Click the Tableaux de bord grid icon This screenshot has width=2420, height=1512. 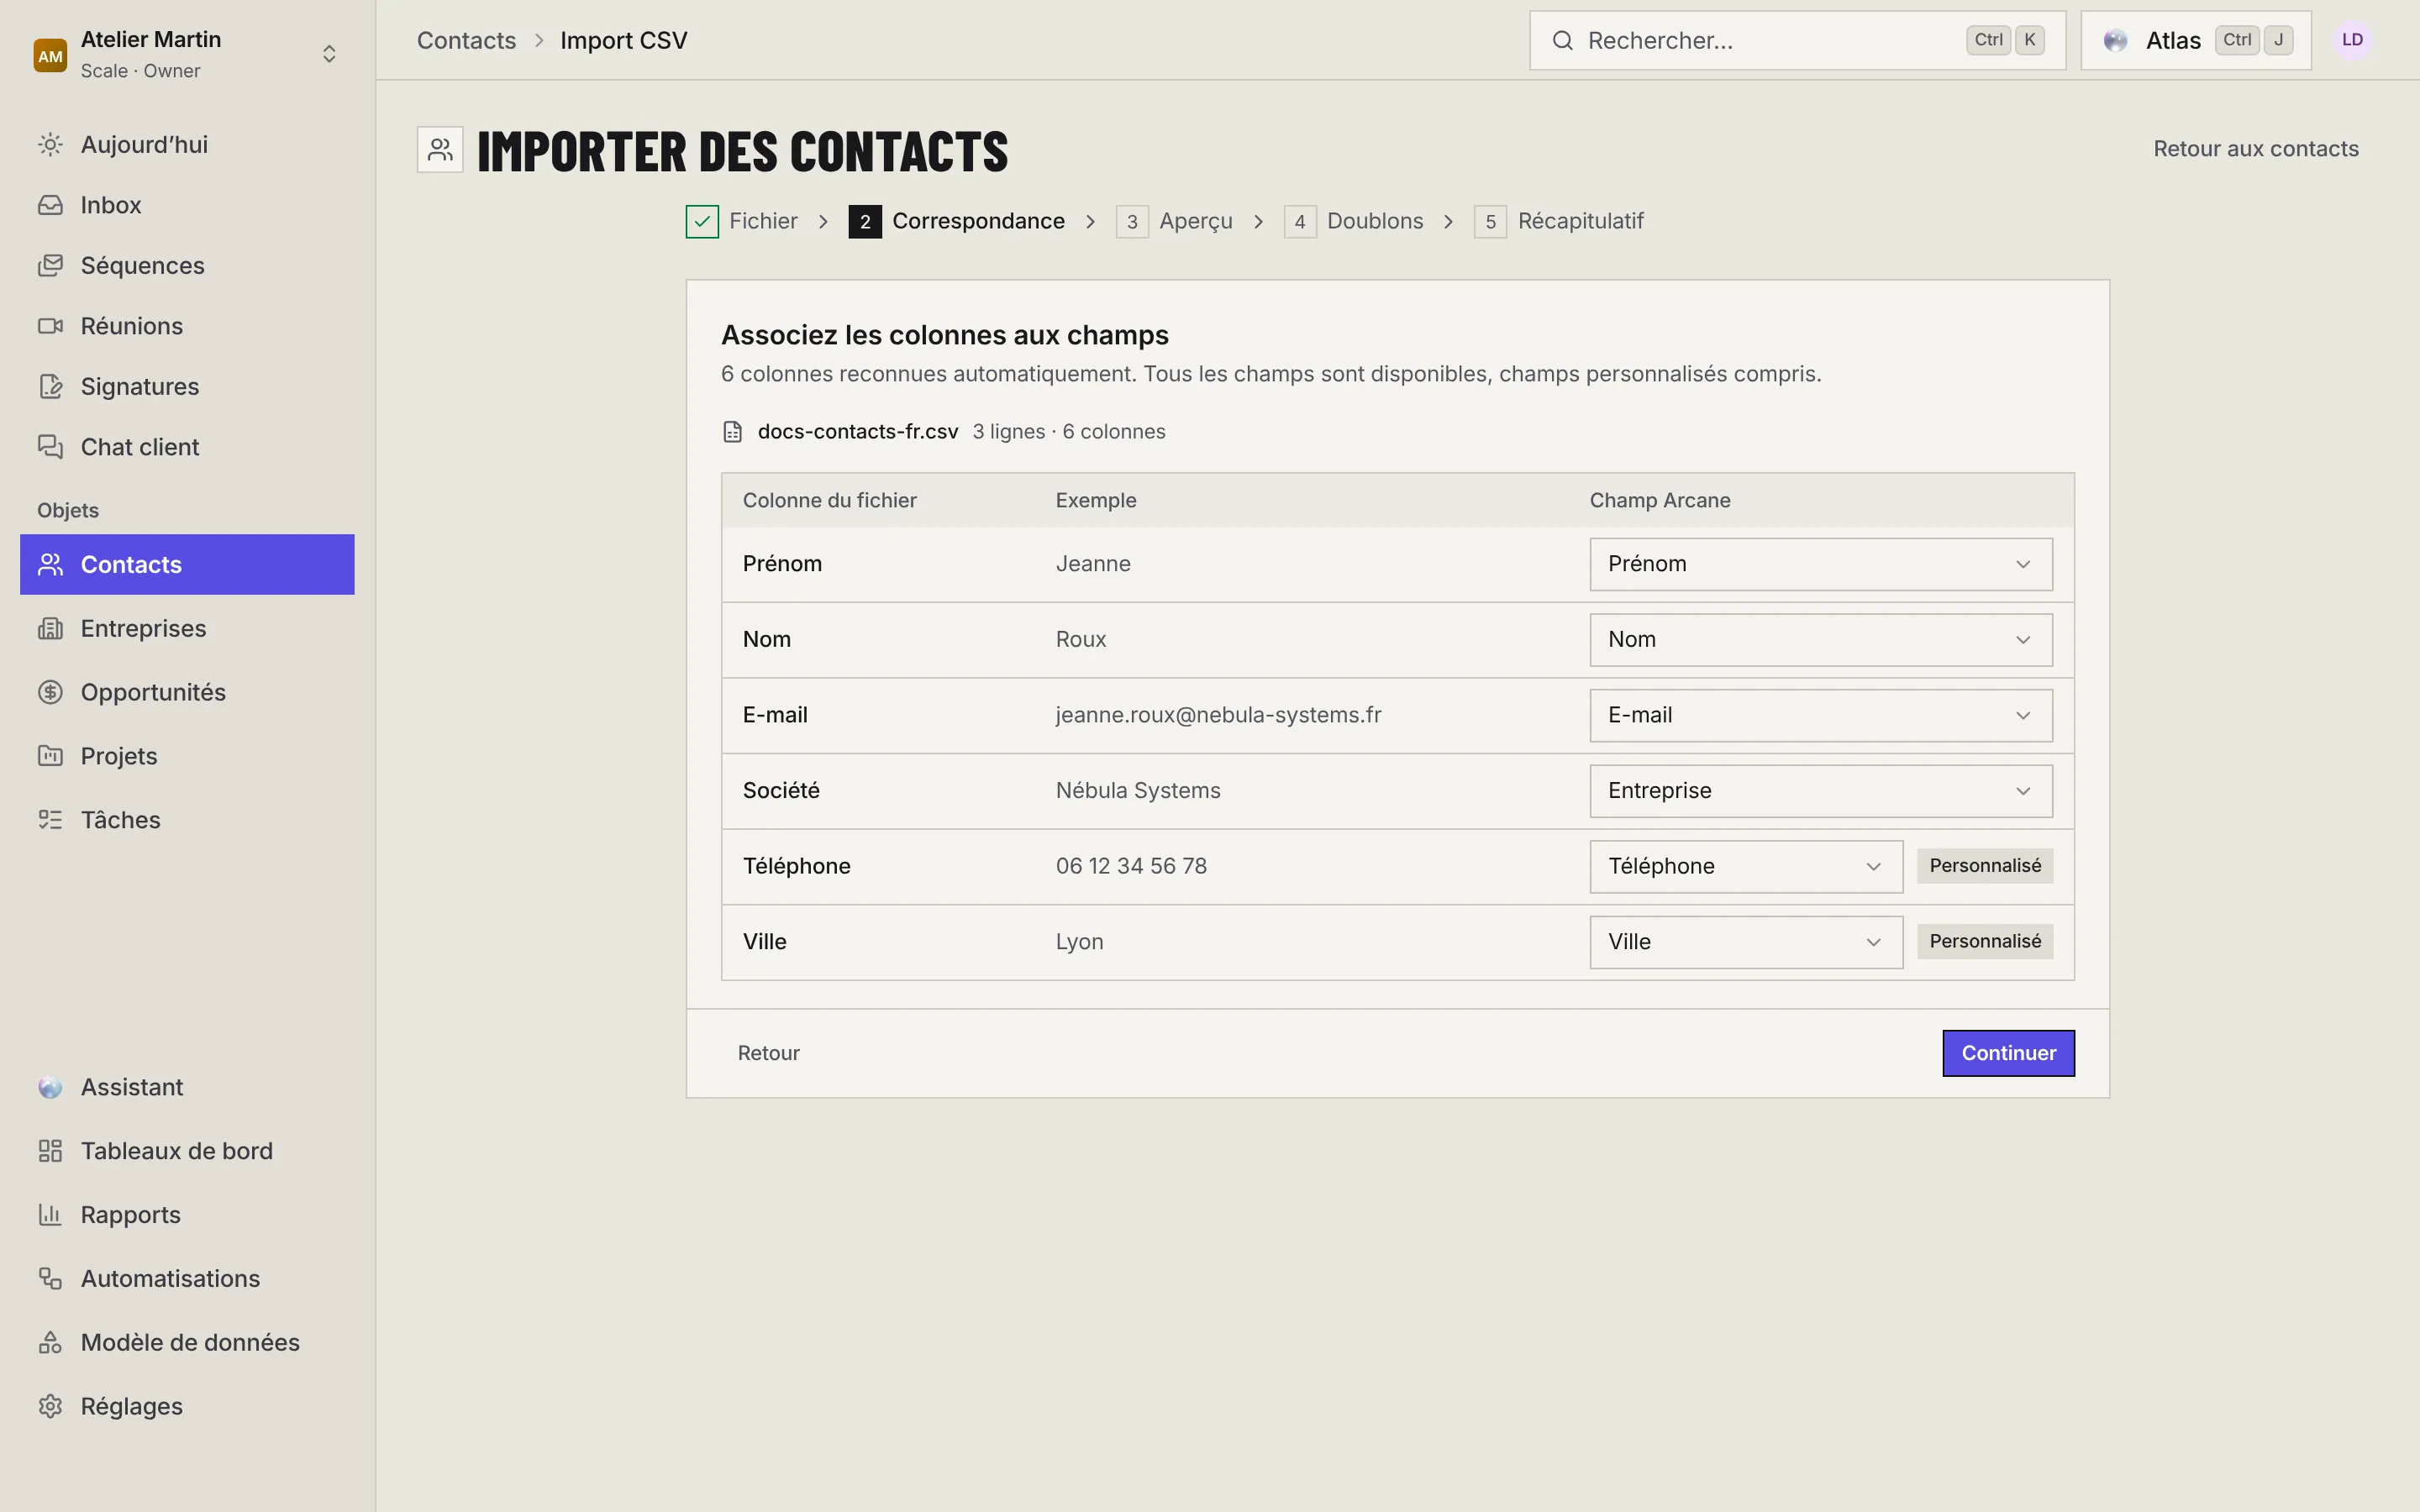[x=50, y=1151]
